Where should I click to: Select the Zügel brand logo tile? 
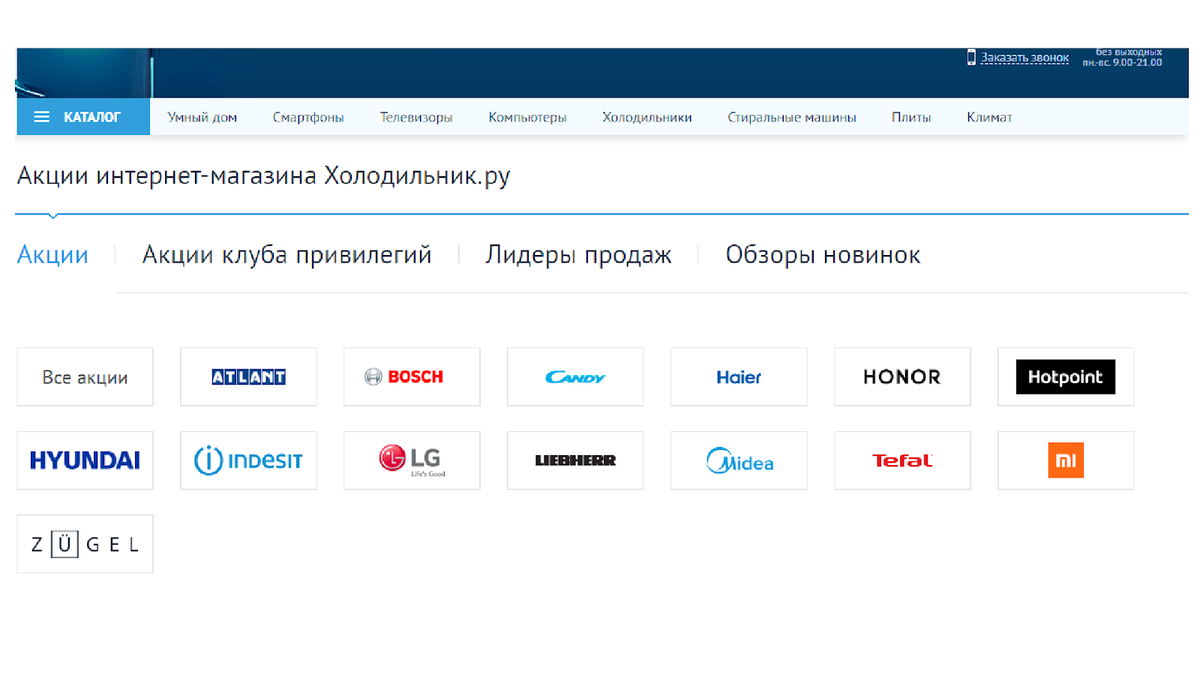point(85,544)
